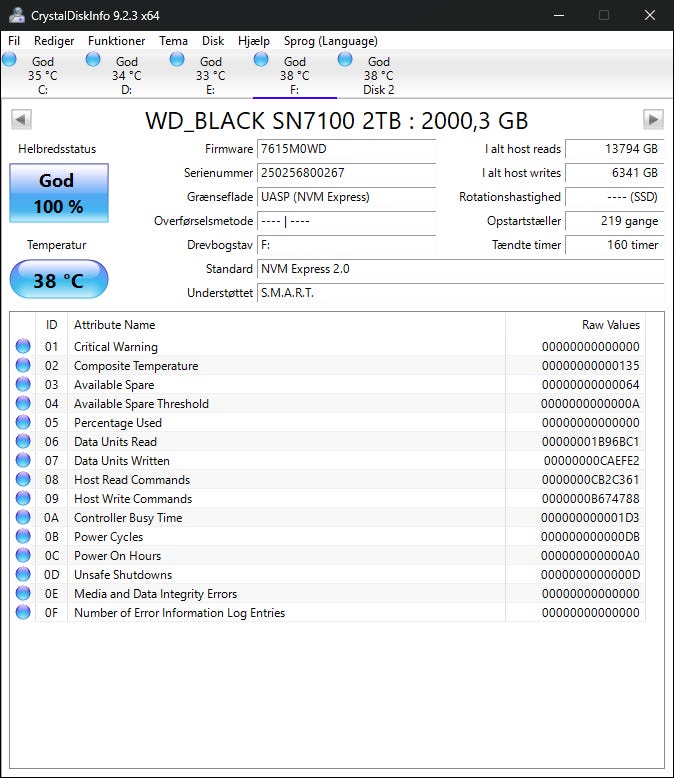Select drive C: status orb at 35 °C

coord(10,61)
